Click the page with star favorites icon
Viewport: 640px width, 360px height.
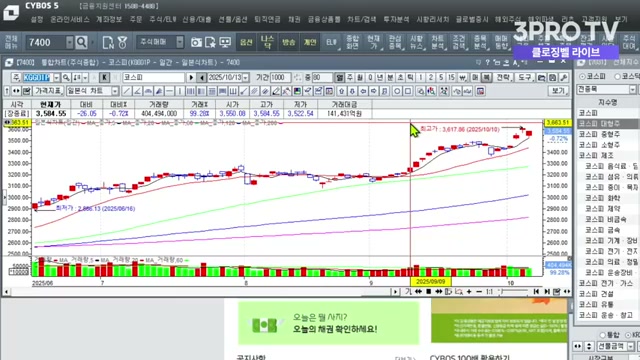point(211,42)
